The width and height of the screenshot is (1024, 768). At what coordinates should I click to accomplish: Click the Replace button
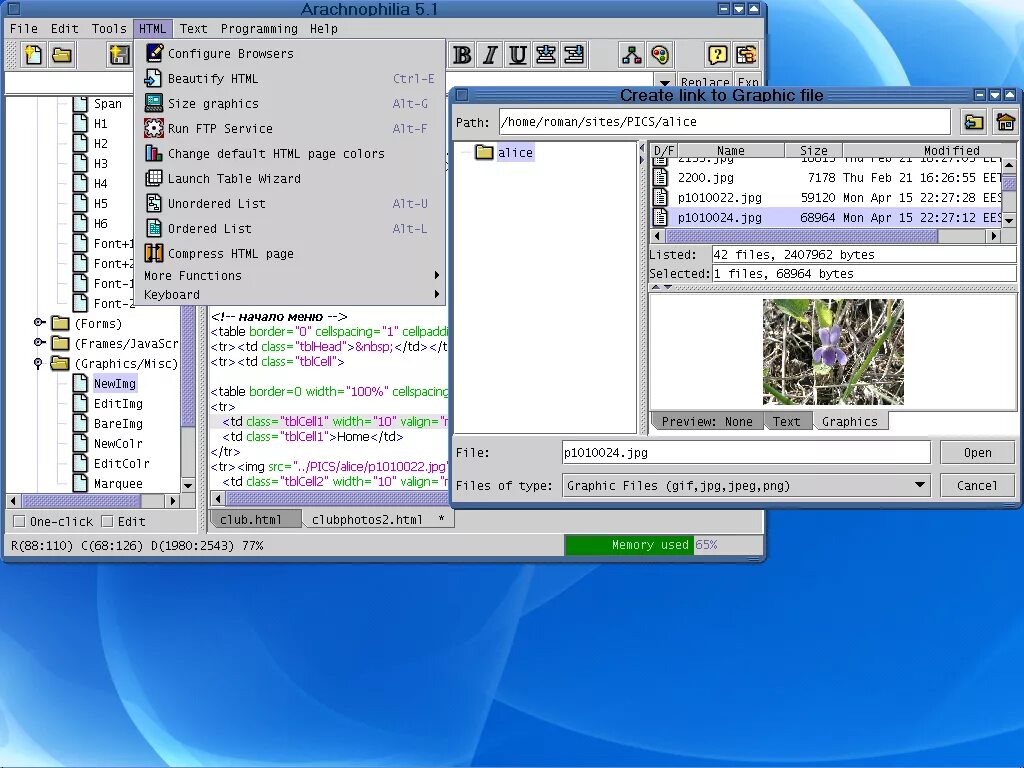(705, 82)
